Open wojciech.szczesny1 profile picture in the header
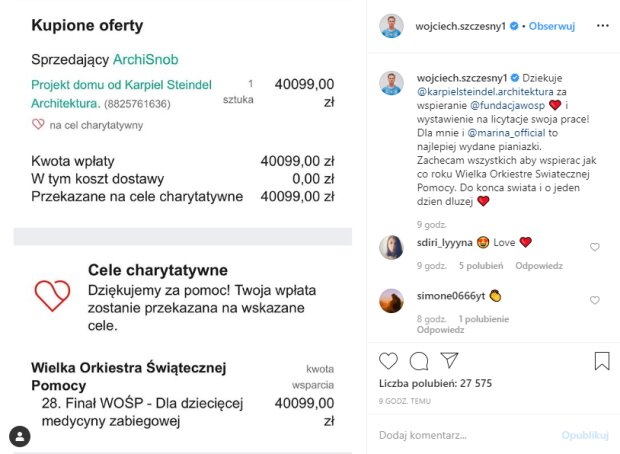The image size is (620, 454). click(x=392, y=24)
